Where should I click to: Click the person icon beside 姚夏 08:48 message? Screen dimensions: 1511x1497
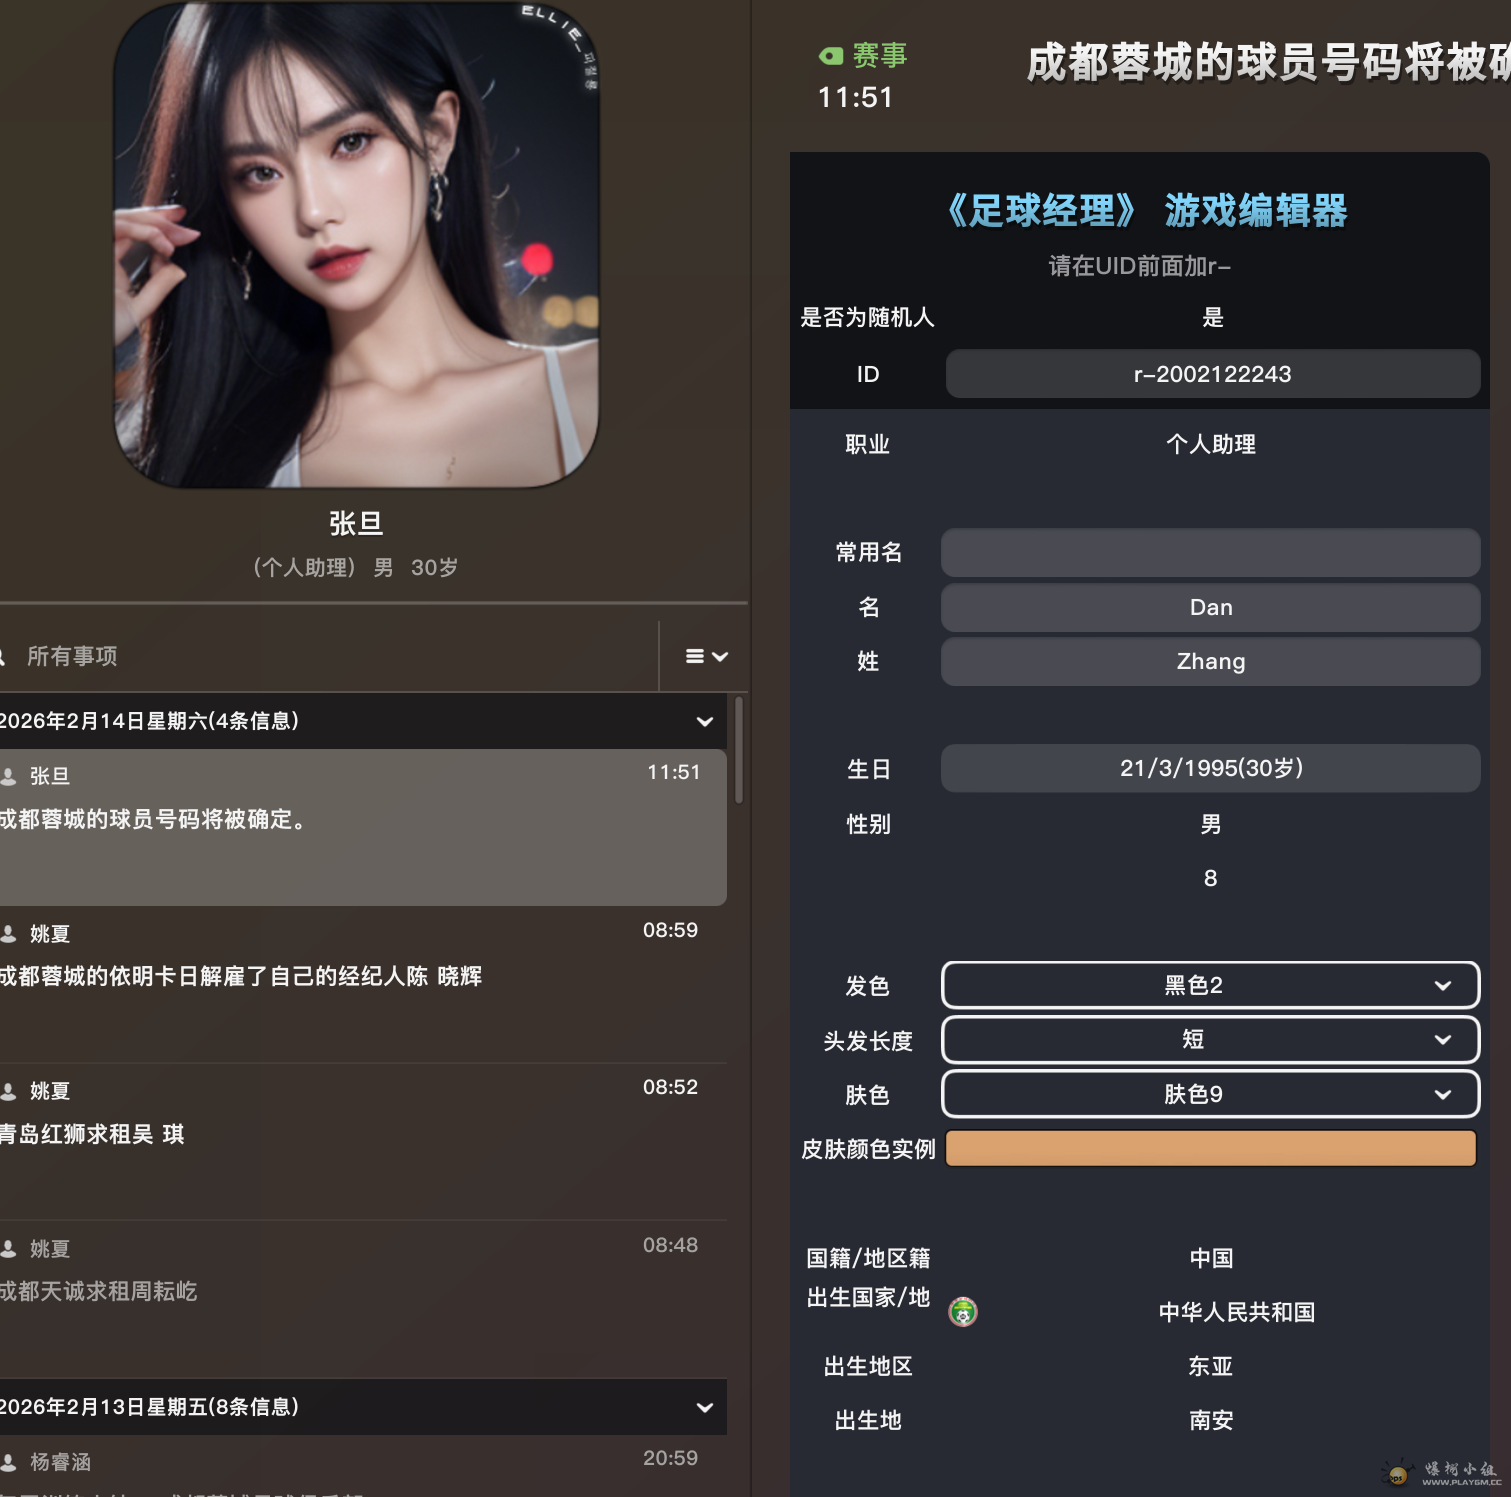[x=9, y=1249]
